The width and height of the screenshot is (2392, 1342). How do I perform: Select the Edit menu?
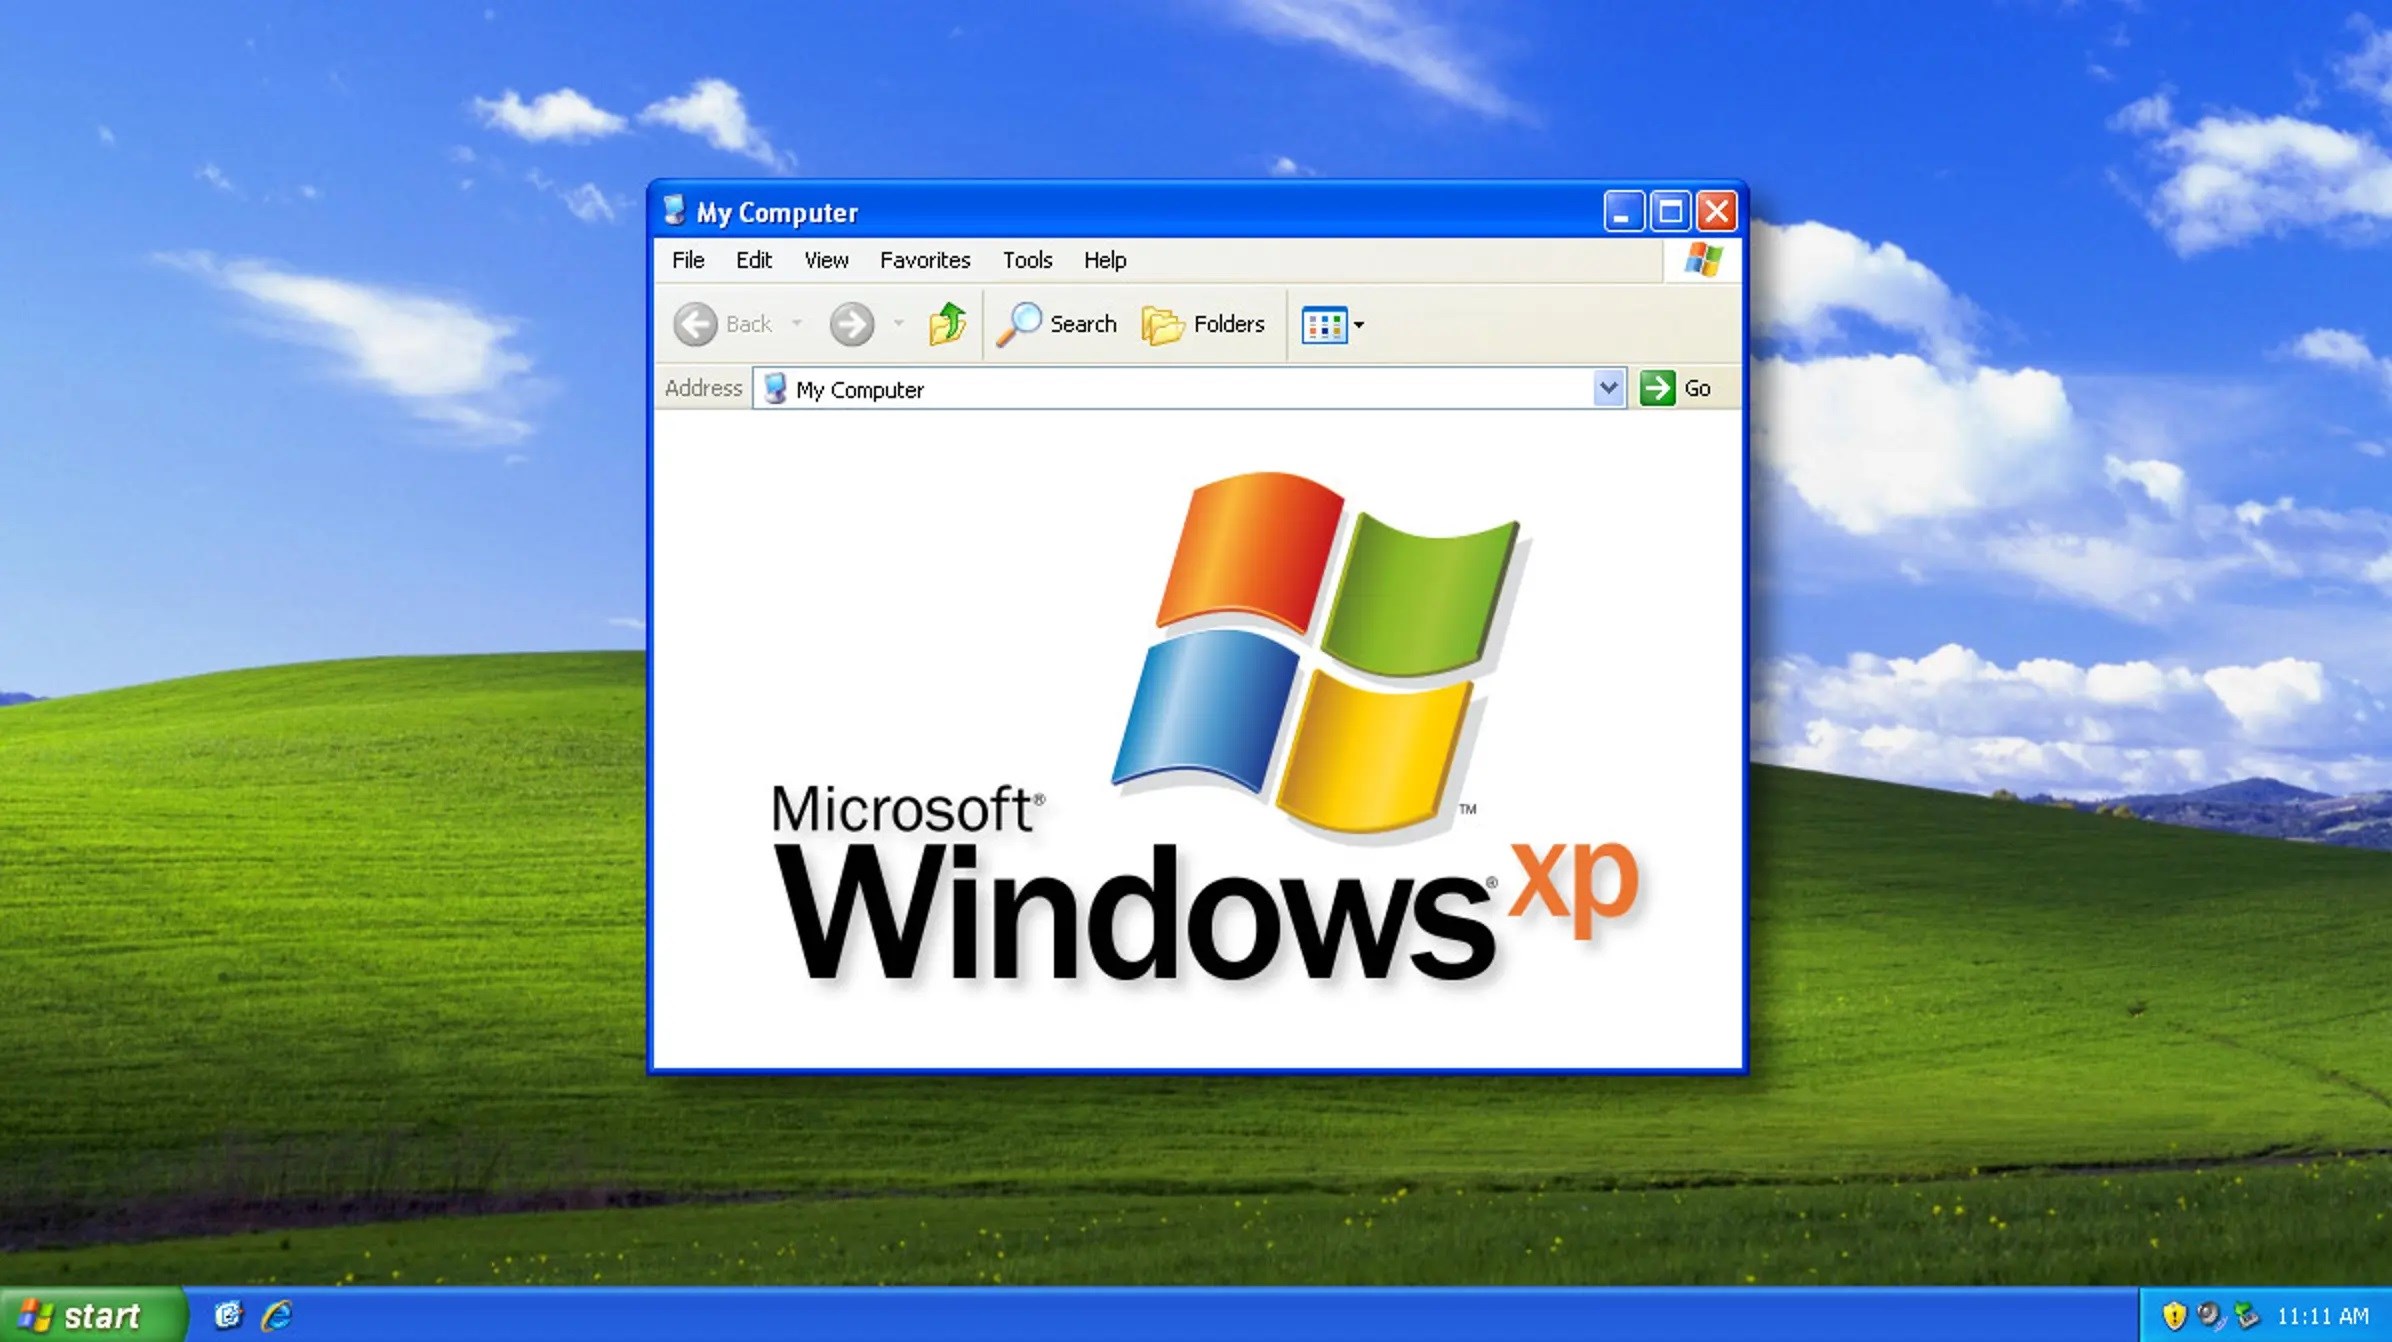tap(752, 260)
